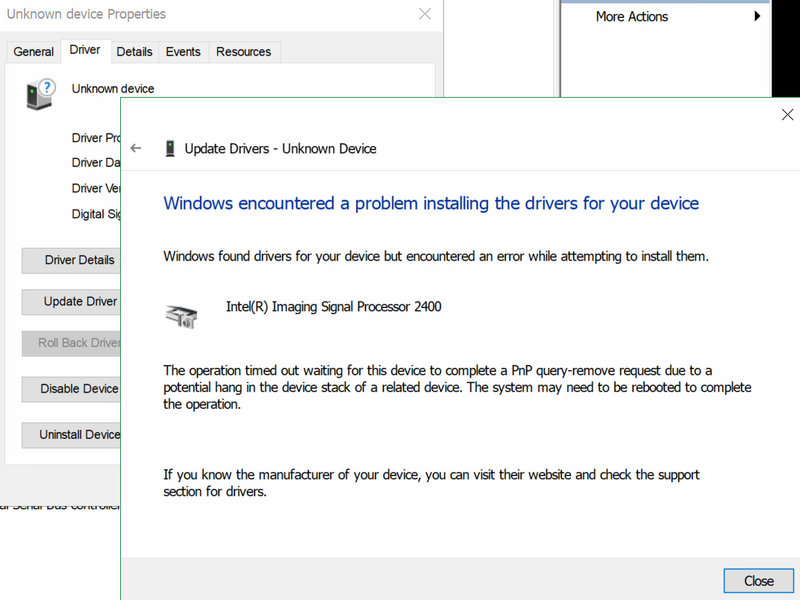Click 'Update Drivers - Unknown Device' title text

pyautogui.click(x=281, y=148)
